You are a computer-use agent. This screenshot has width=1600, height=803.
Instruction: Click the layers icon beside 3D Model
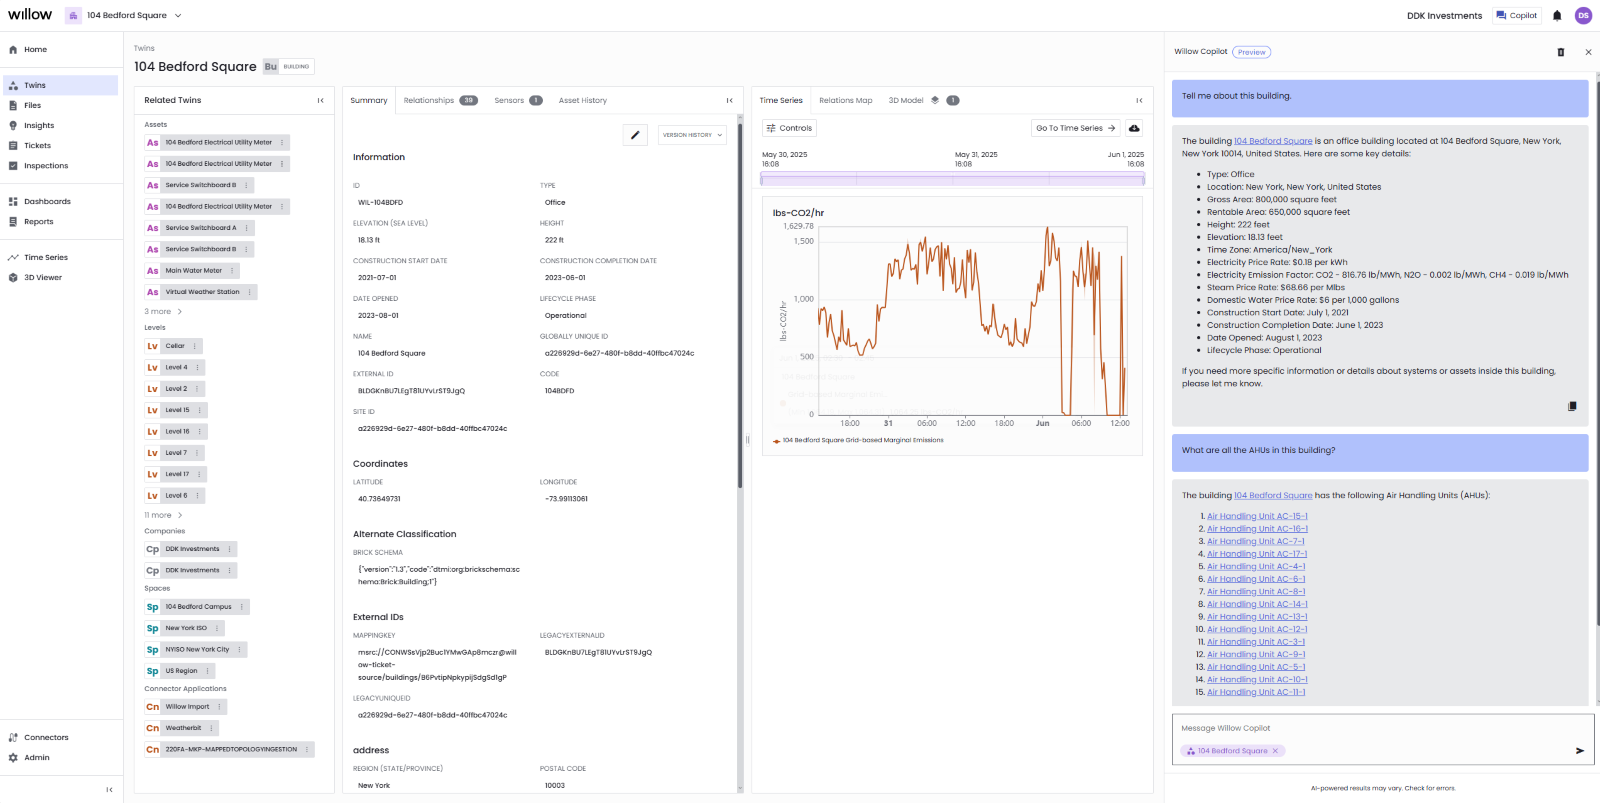click(935, 100)
